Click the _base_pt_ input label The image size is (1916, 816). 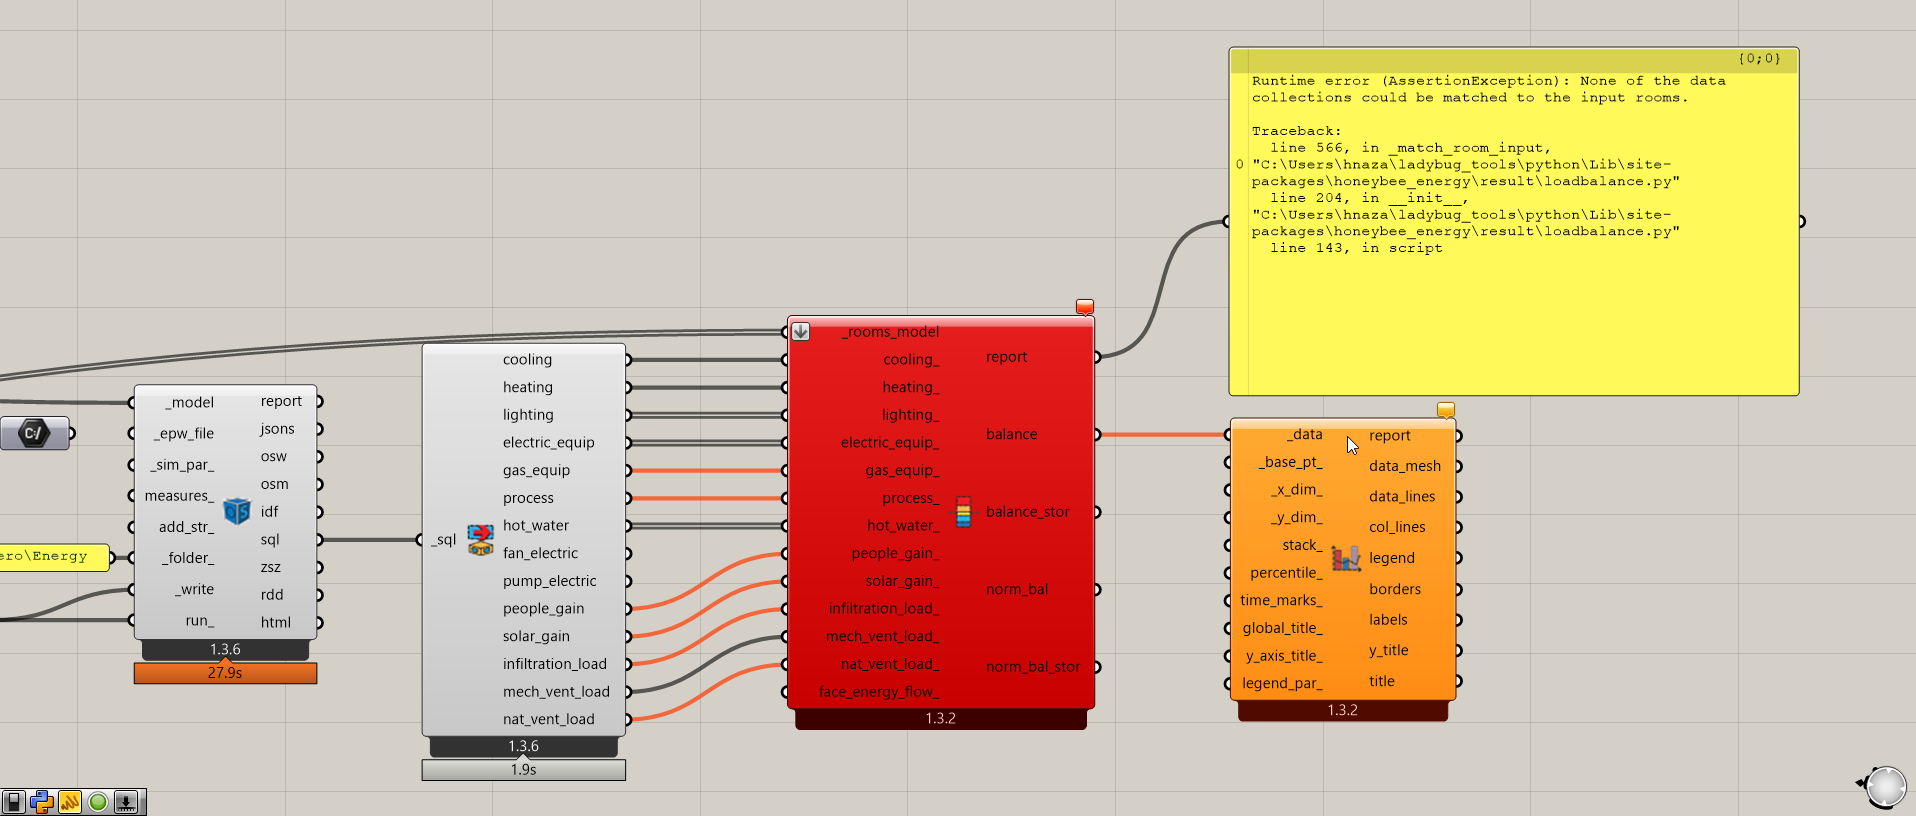point(1291,462)
